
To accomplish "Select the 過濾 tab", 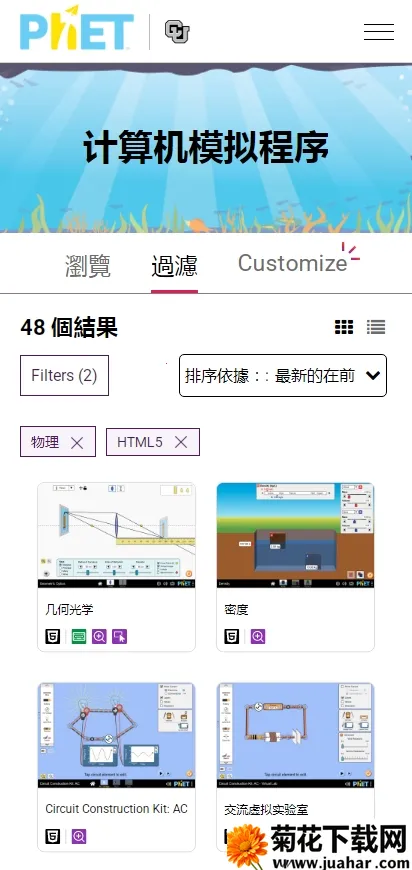I will [x=174, y=266].
